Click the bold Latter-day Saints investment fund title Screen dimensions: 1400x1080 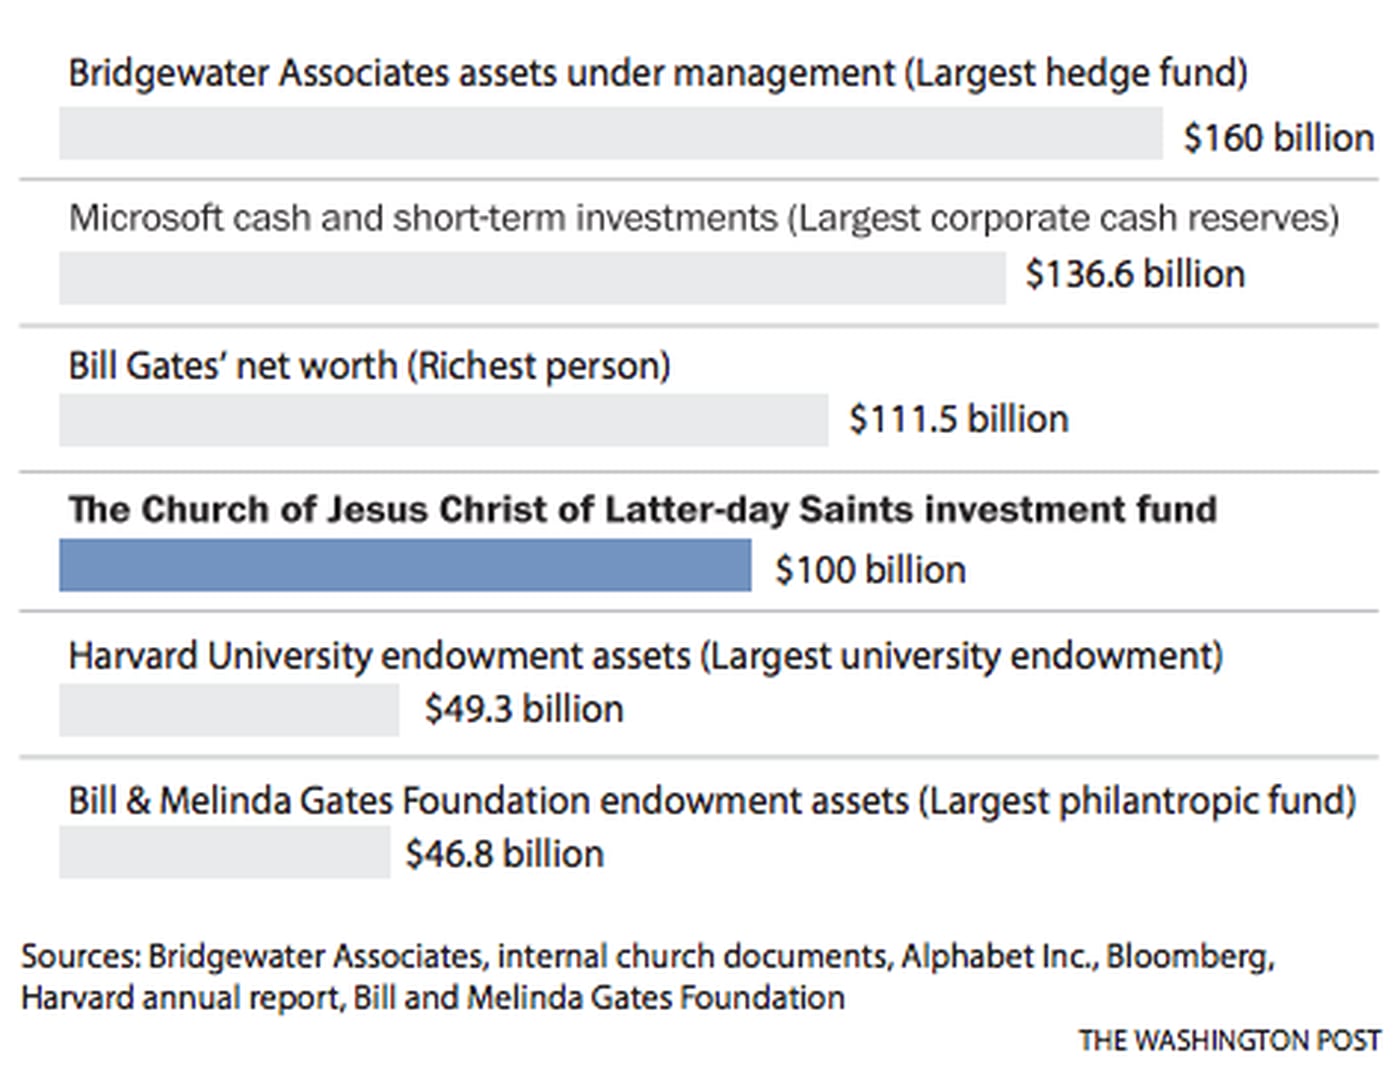click(x=642, y=510)
